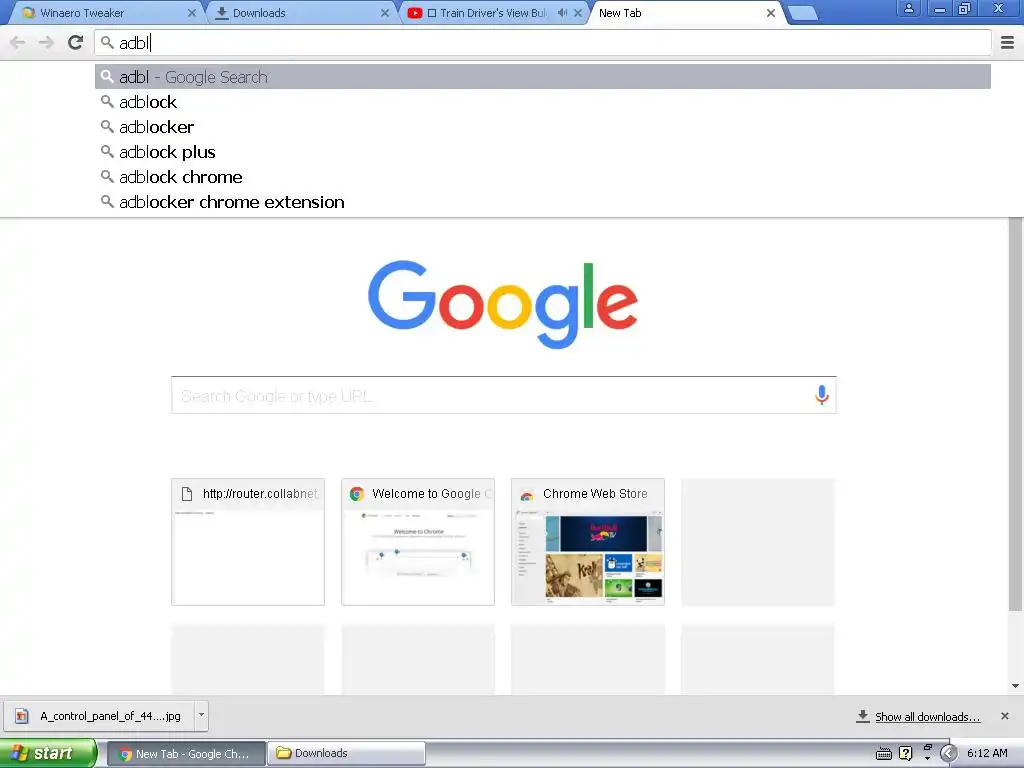Image resolution: width=1024 pixels, height=768 pixels.
Task: Open the Chrome Web Store thumbnail
Action: (588, 542)
